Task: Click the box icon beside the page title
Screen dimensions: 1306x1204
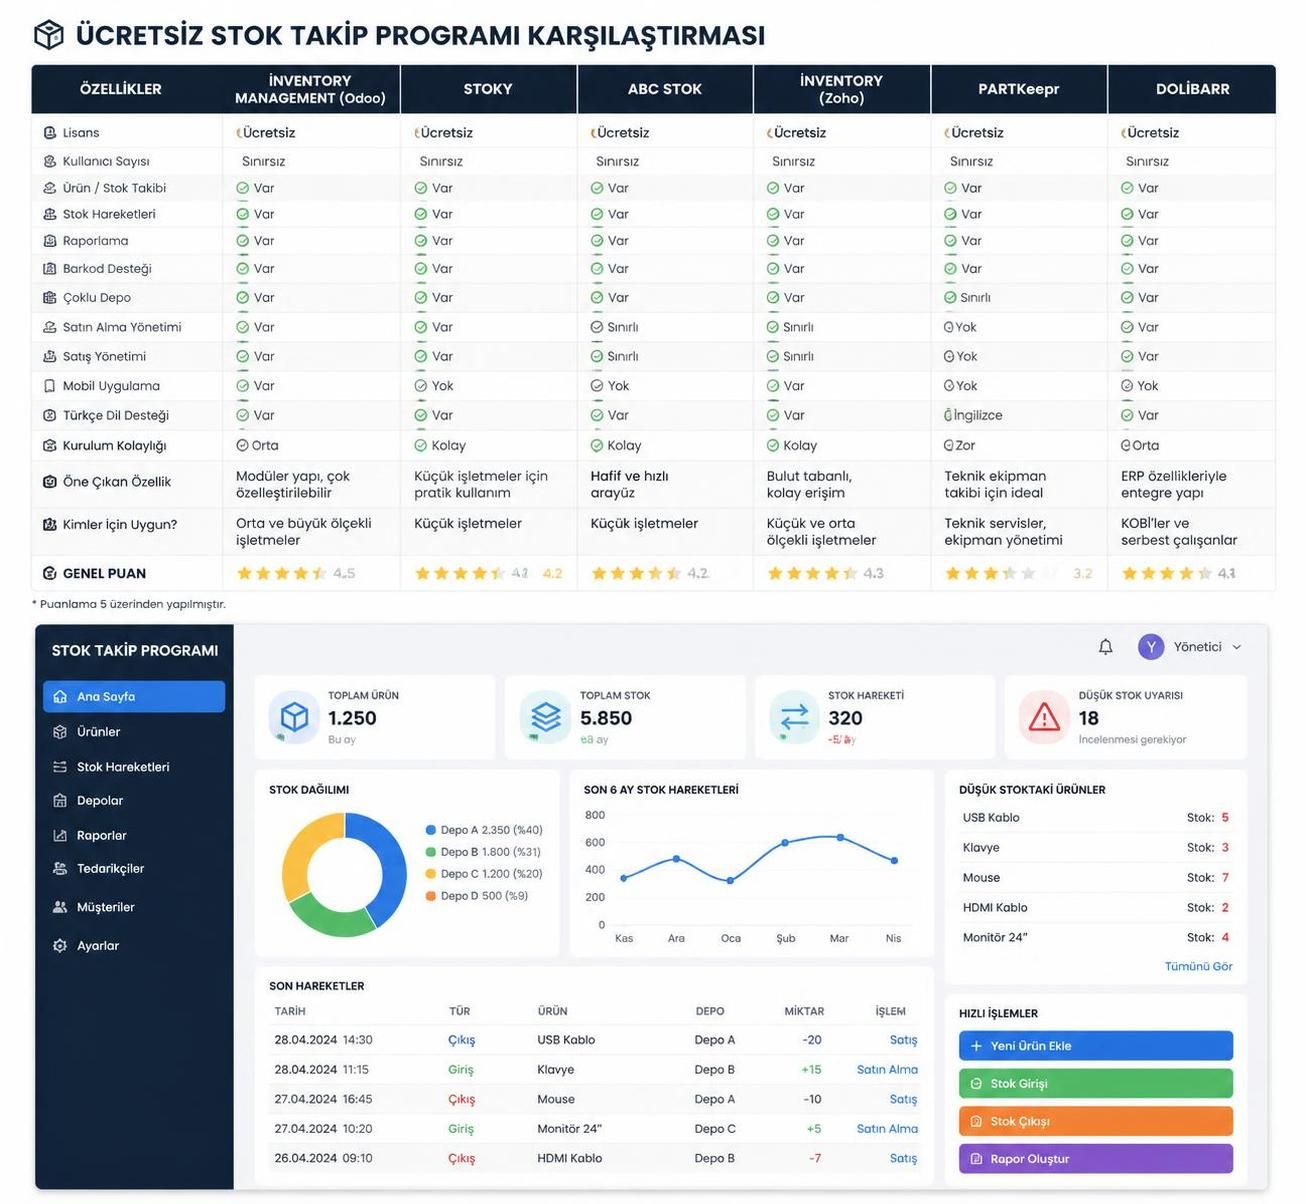Action: [48, 35]
